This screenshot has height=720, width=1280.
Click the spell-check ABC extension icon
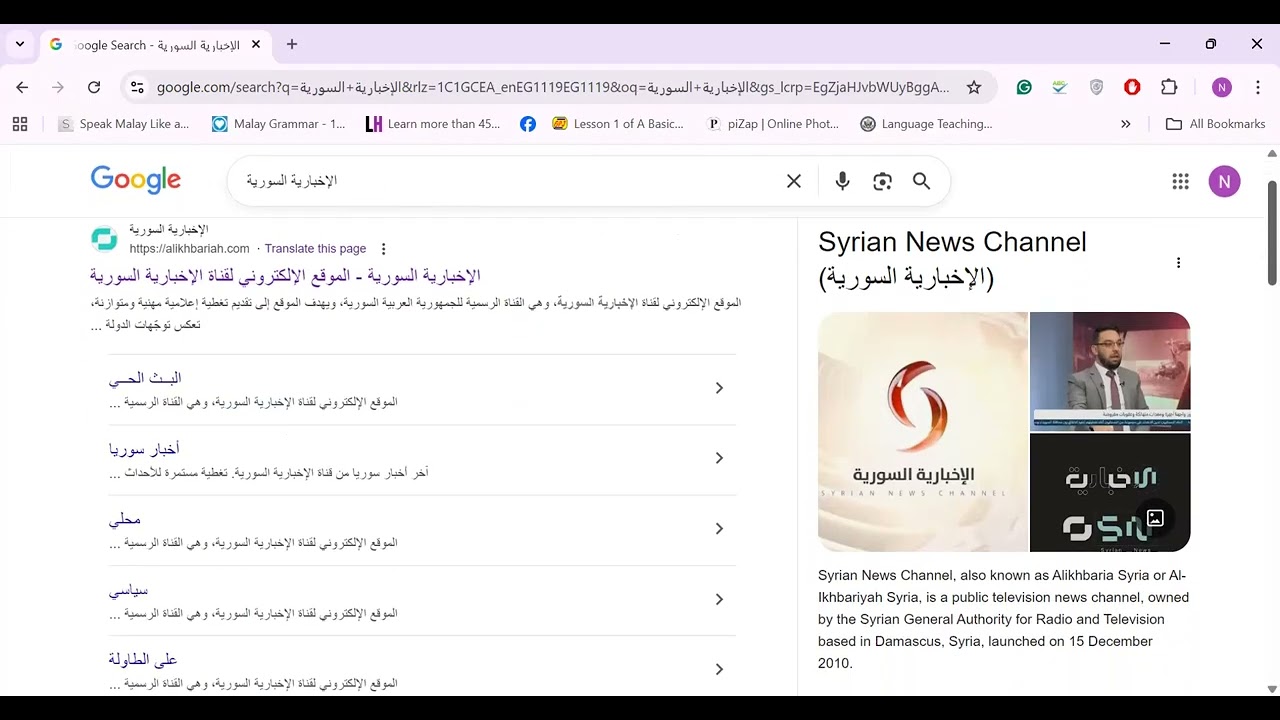pos(1060,87)
